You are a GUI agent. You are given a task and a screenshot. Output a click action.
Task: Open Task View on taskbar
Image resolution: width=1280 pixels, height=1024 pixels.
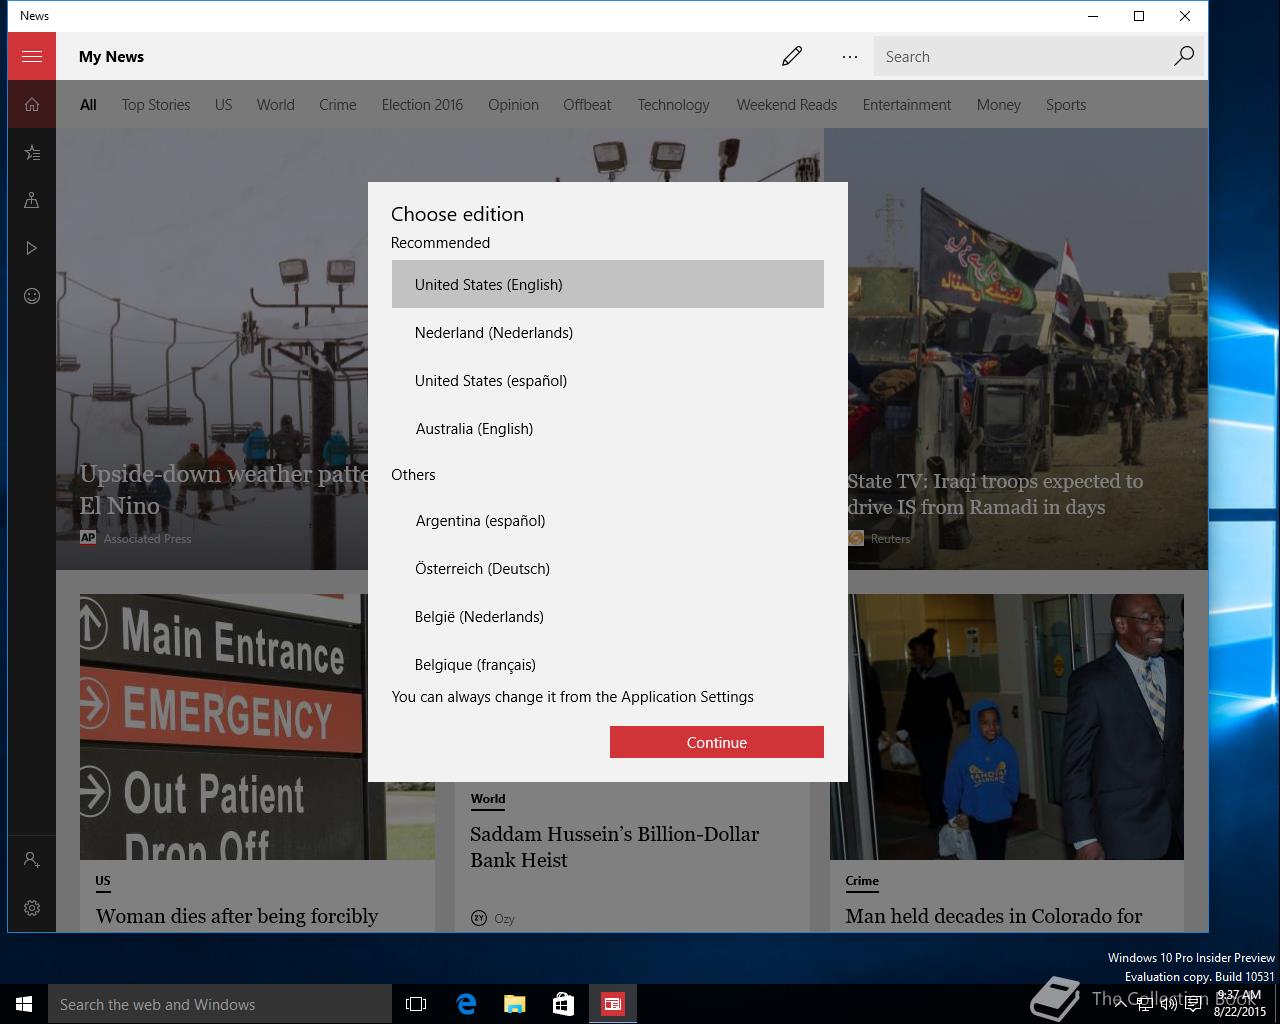[416, 1004]
